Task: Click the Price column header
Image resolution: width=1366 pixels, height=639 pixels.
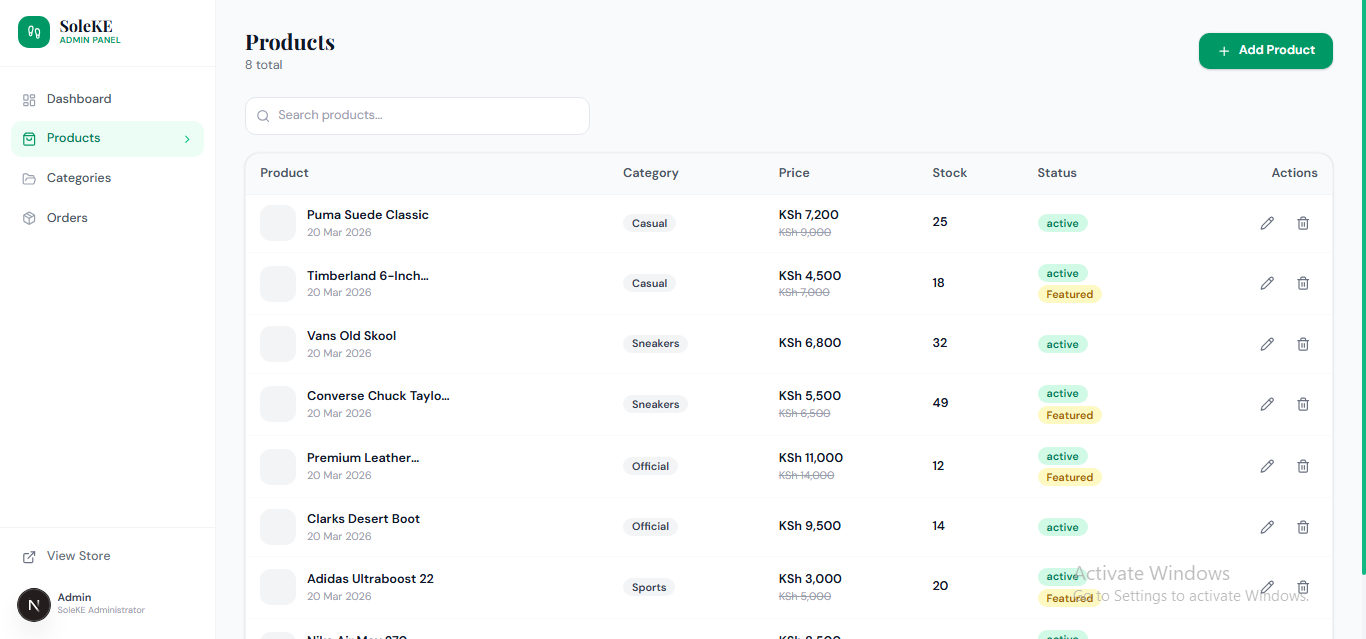Action: pyautogui.click(x=794, y=173)
